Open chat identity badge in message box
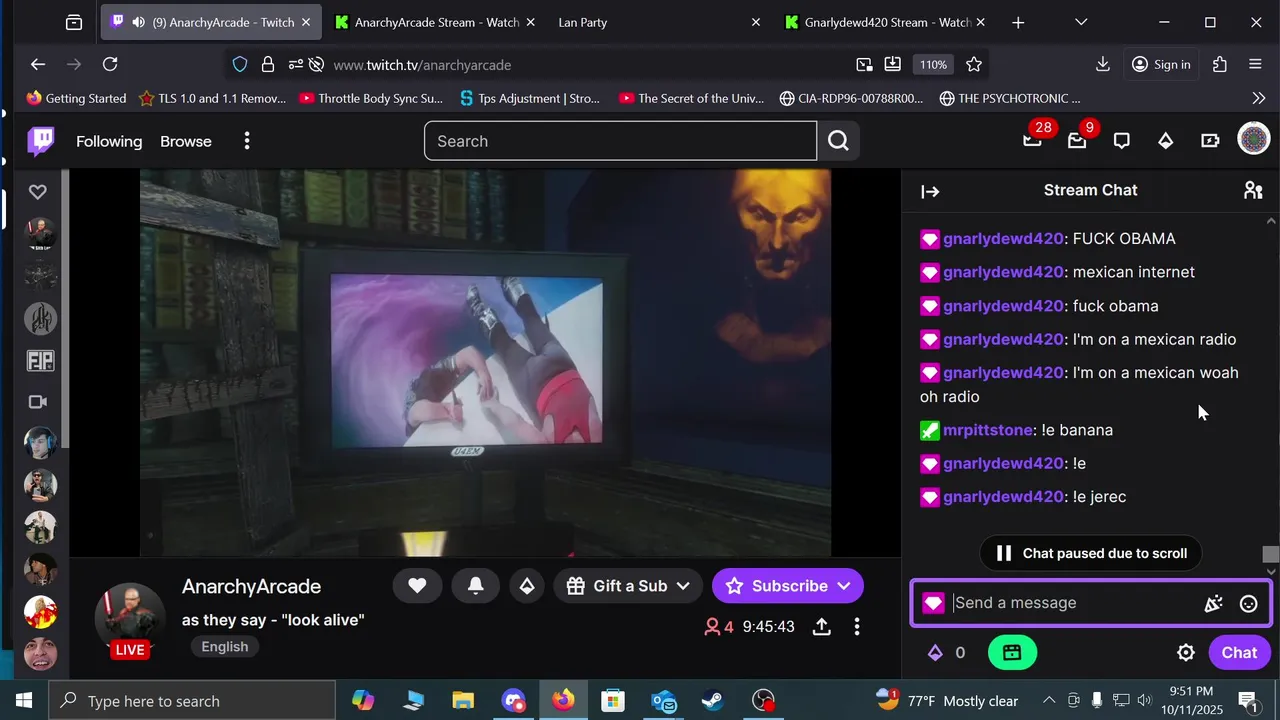 pos(933,603)
